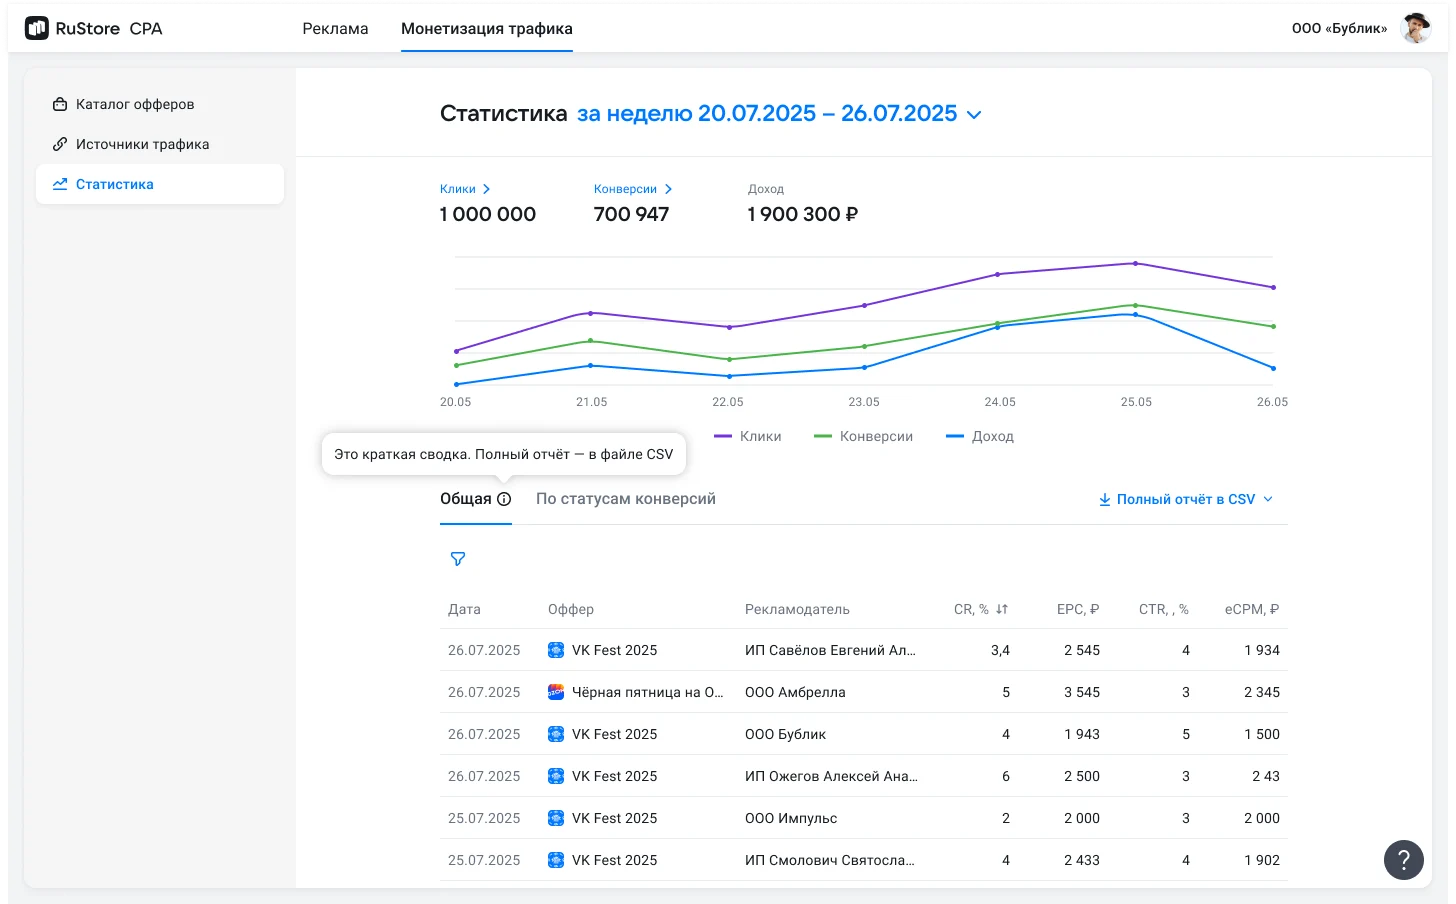1456x904 pixels.
Task: Select По статусам конверсий tab
Action: tap(625, 499)
